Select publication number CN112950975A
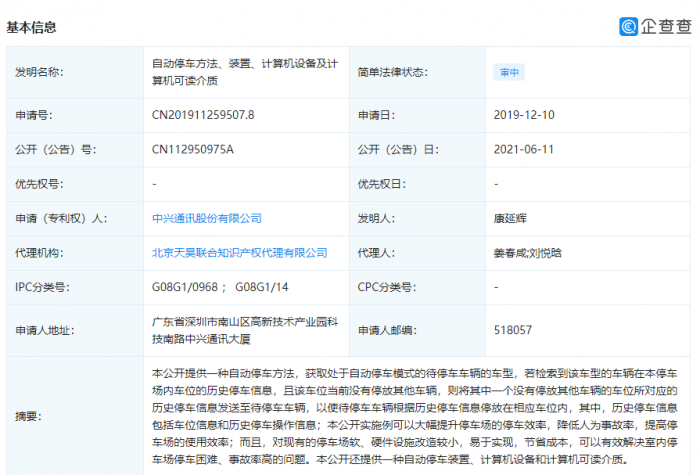Viewport: 700px width, 475px height. (193, 150)
